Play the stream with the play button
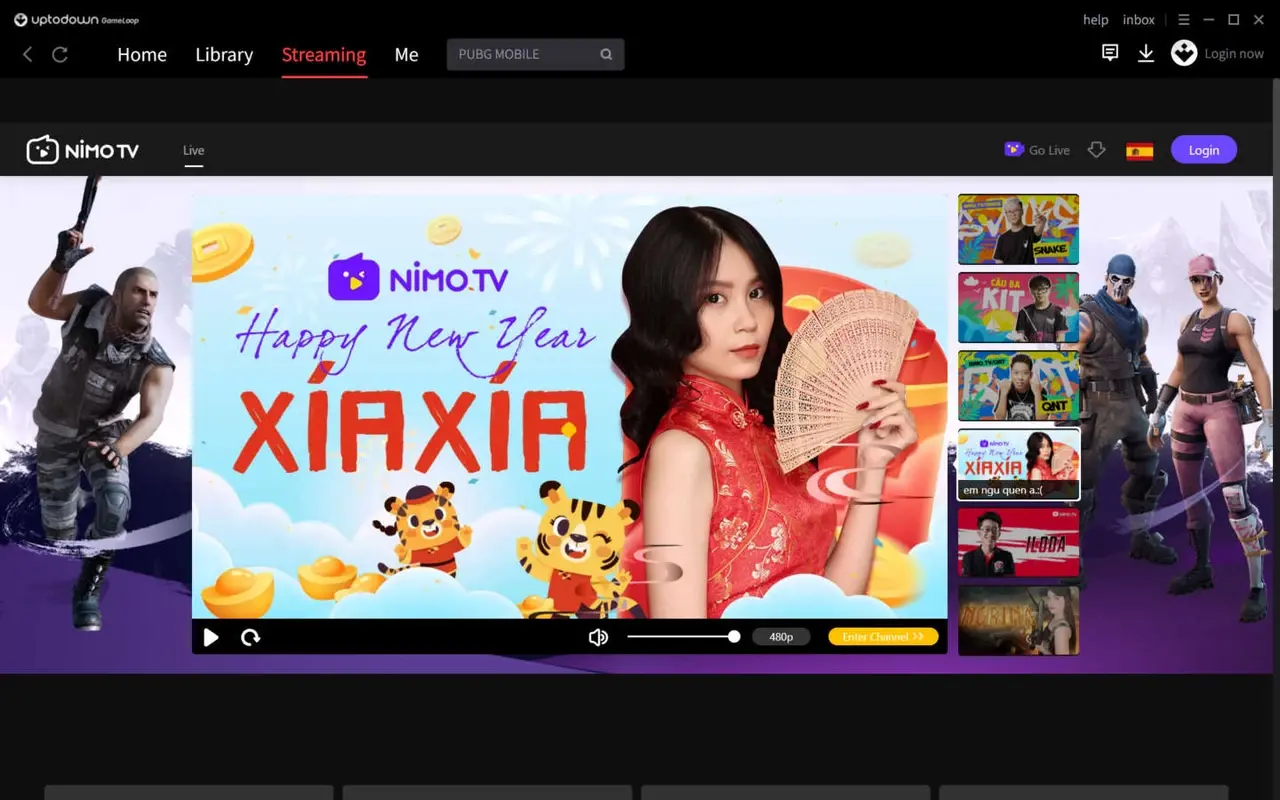Viewport: 1280px width, 800px height. point(211,637)
